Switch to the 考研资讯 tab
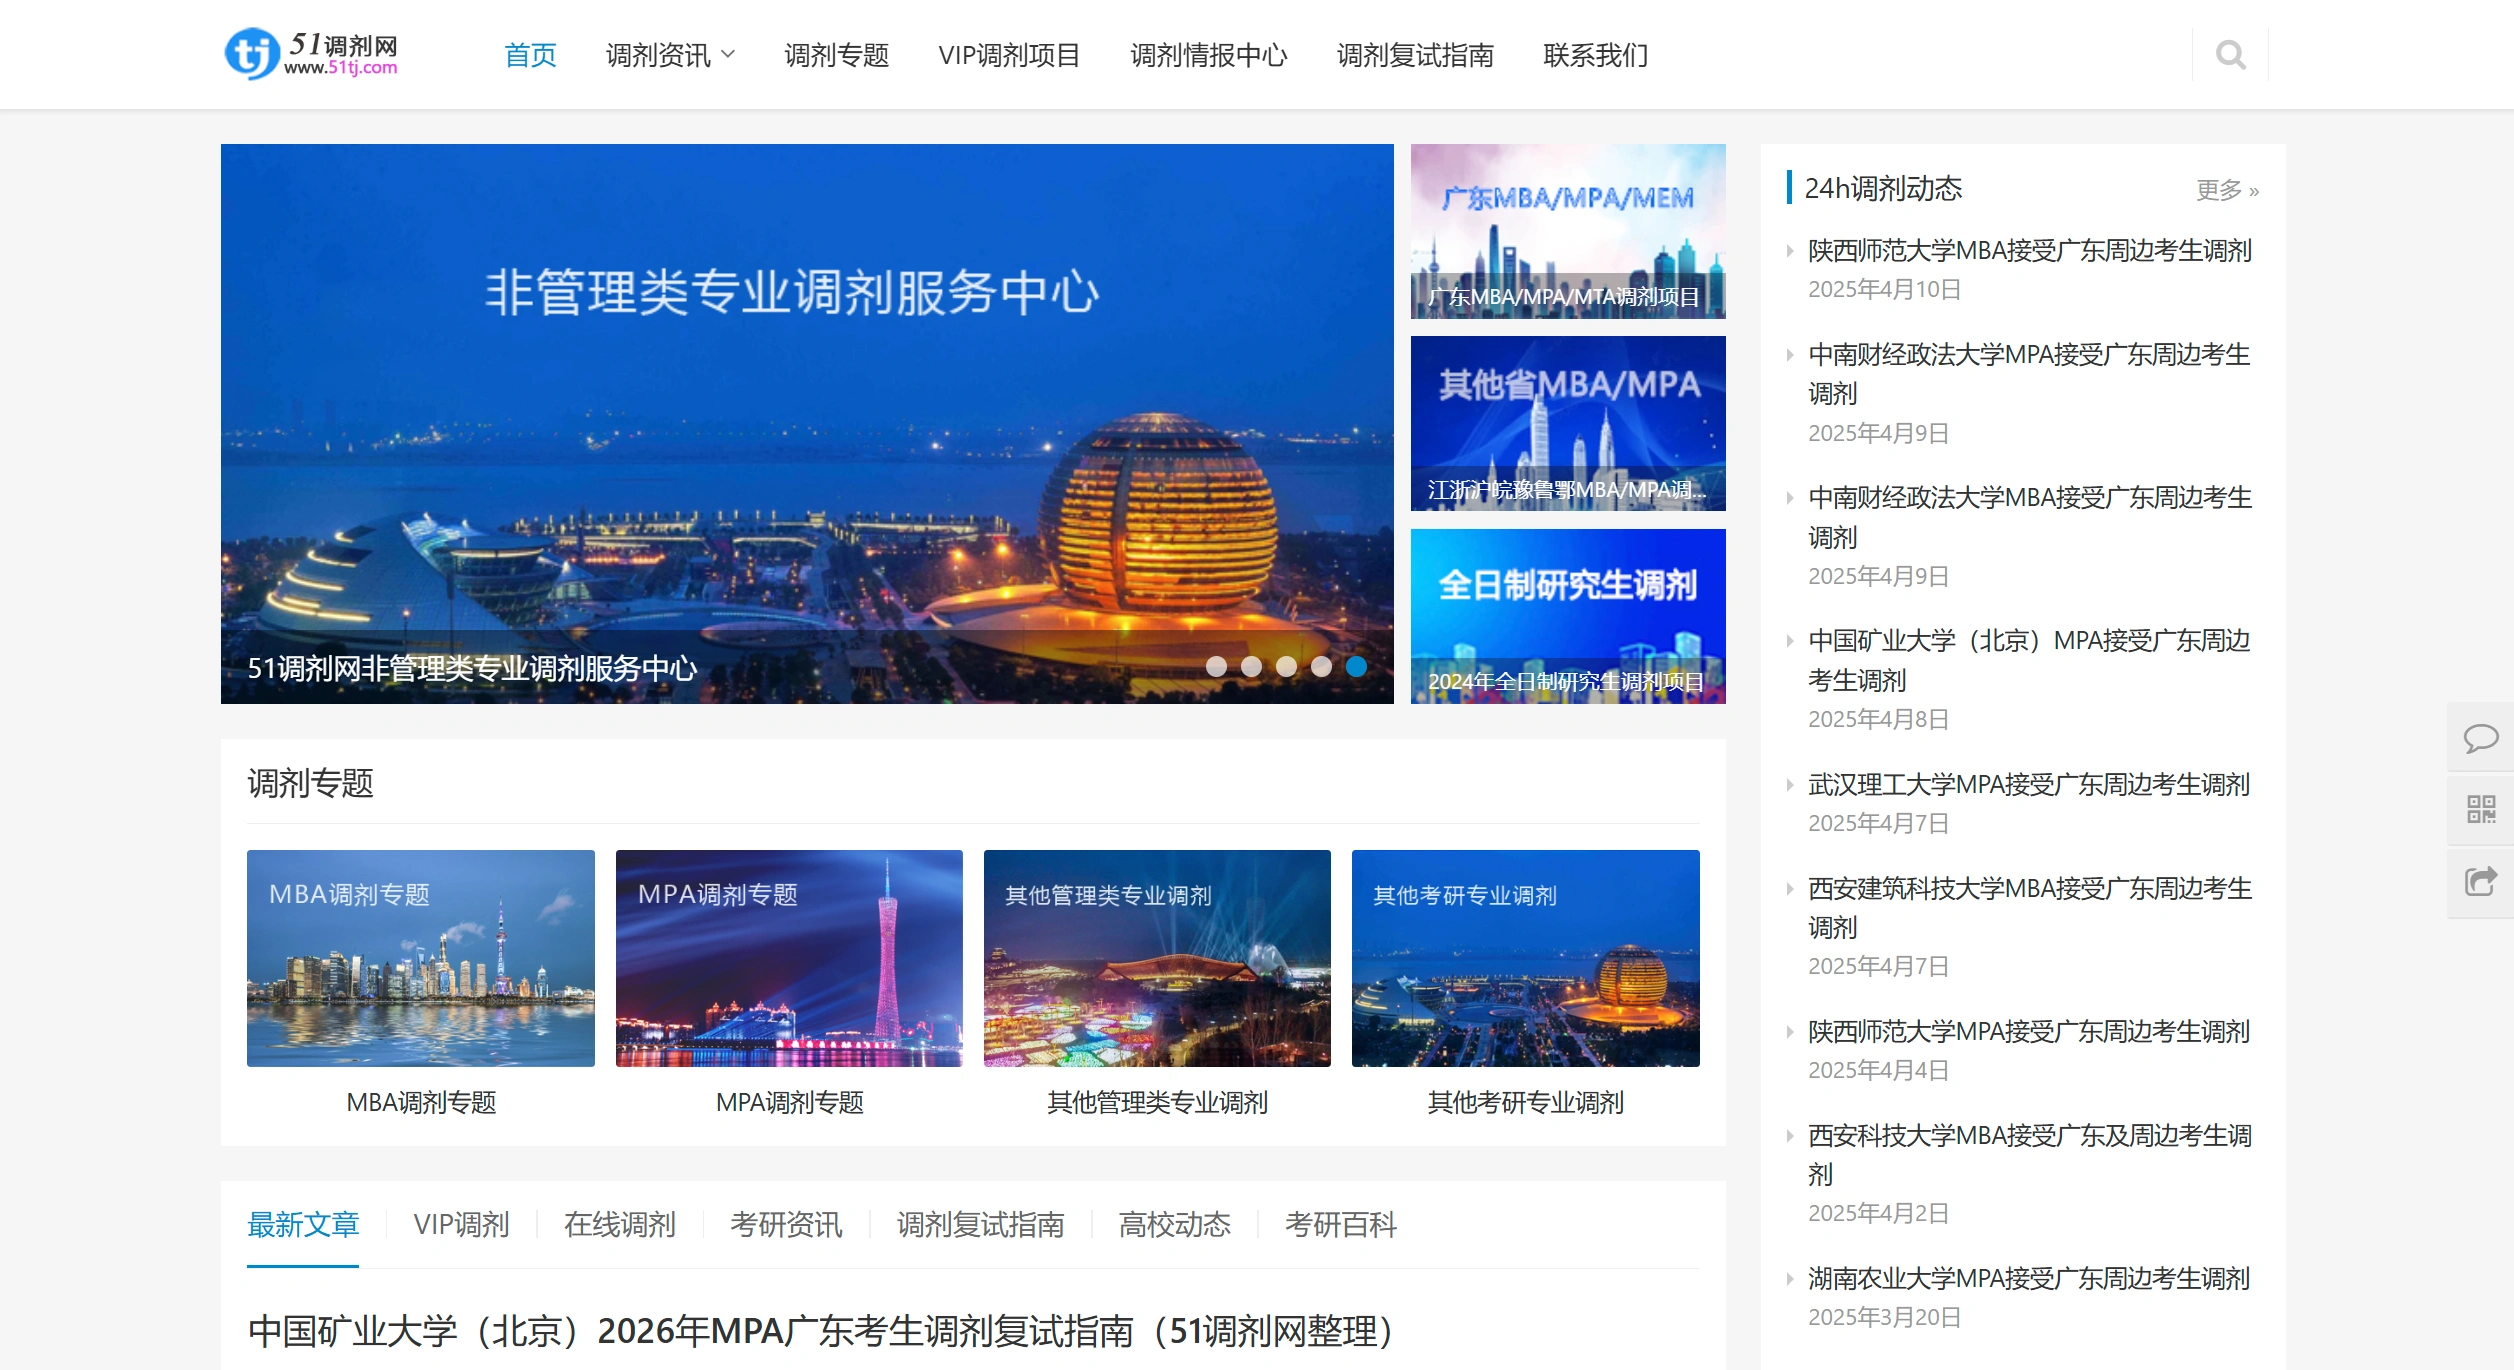This screenshot has width=2514, height=1370. [x=786, y=1224]
